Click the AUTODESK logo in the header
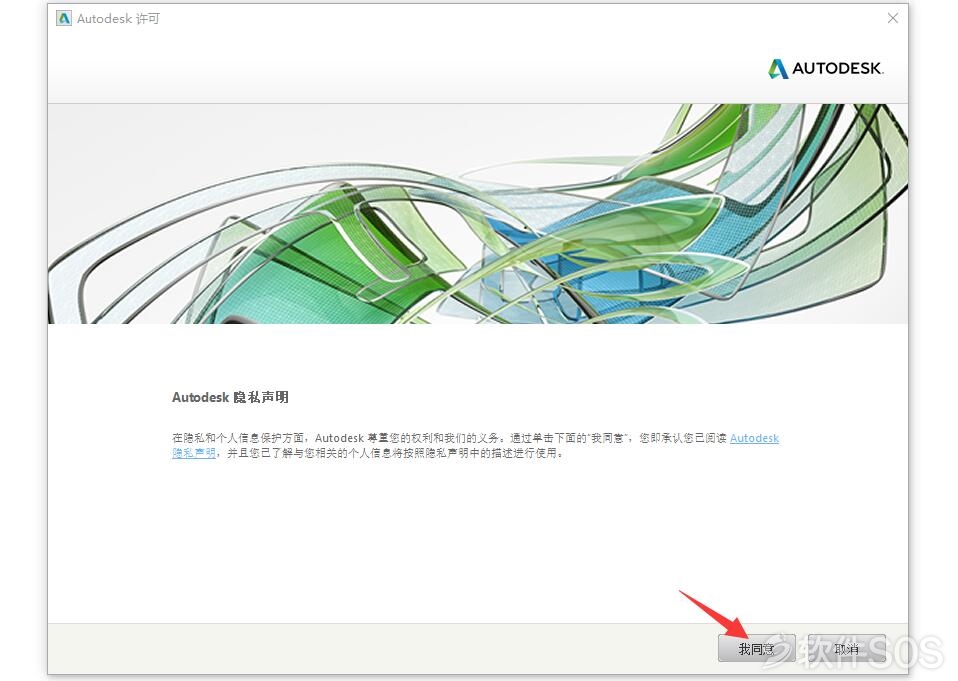 click(825, 68)
